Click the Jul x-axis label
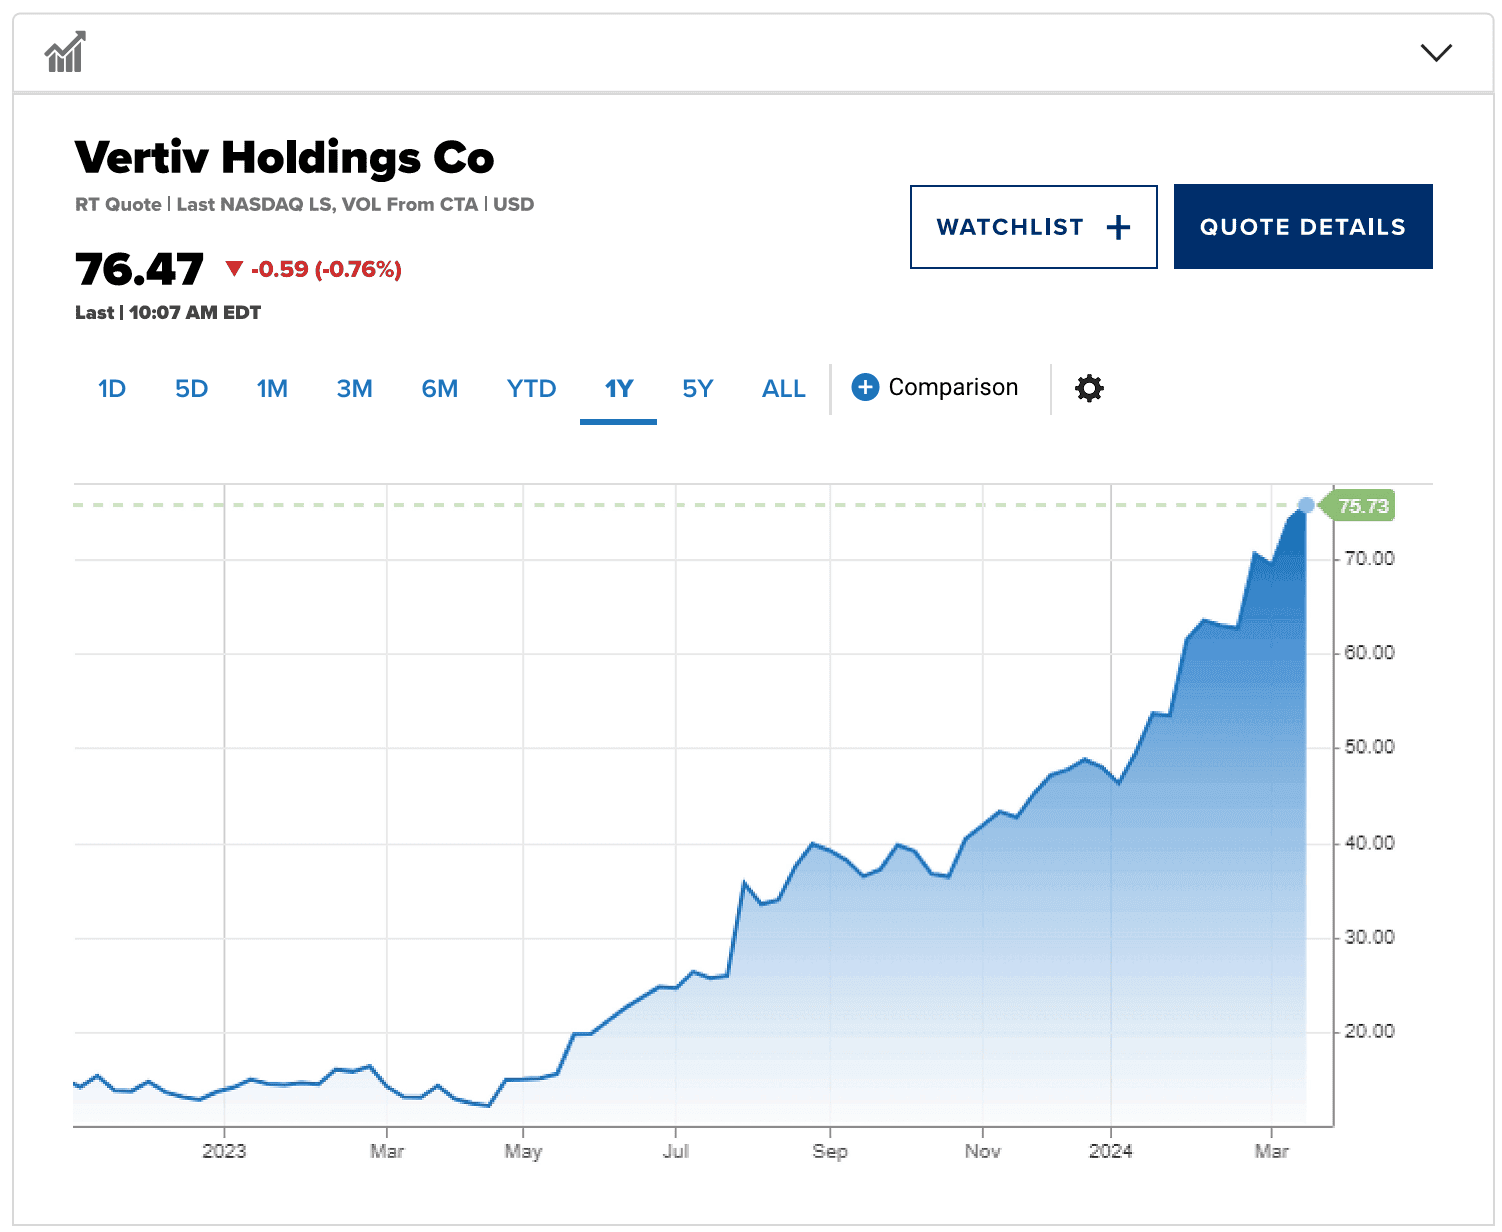 pyautogui.click(x=676, y=1151)
